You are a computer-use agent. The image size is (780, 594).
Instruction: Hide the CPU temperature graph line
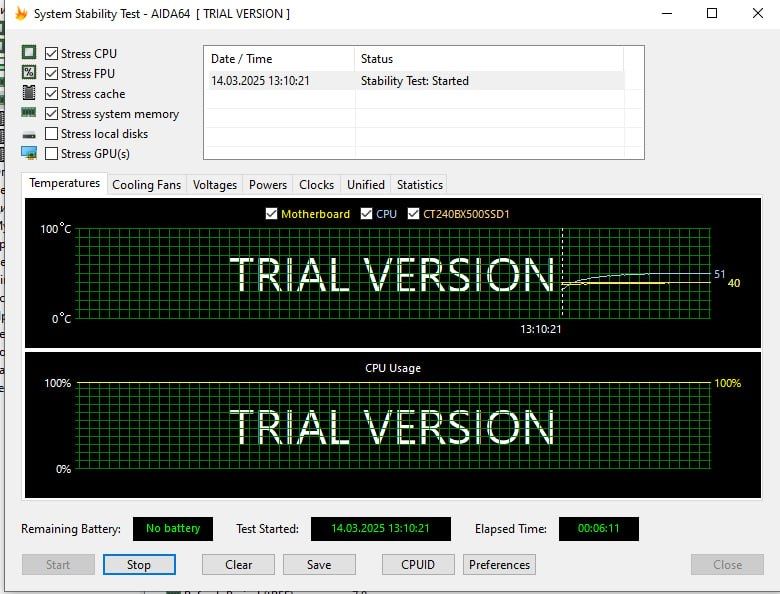tap(366, 214)
